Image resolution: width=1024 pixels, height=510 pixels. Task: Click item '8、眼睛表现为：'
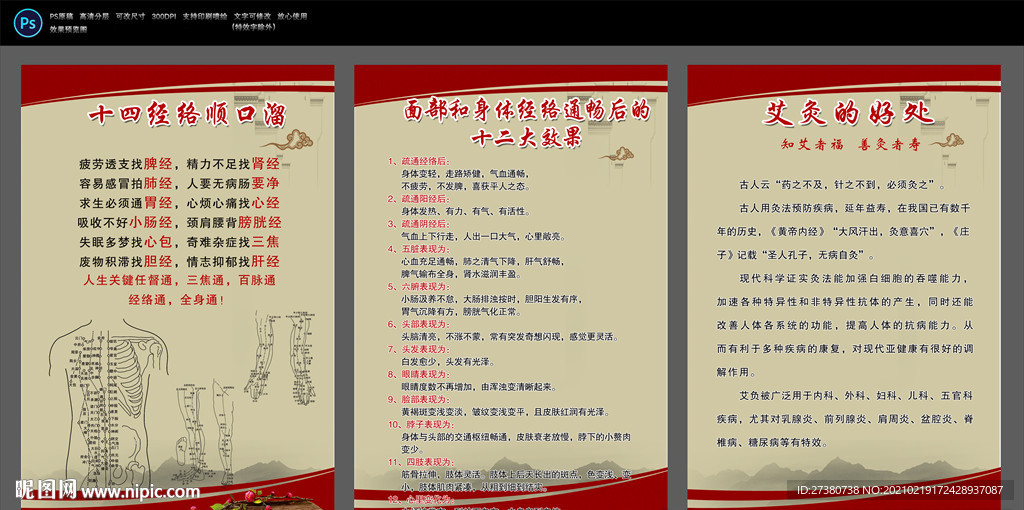(419, 375)
